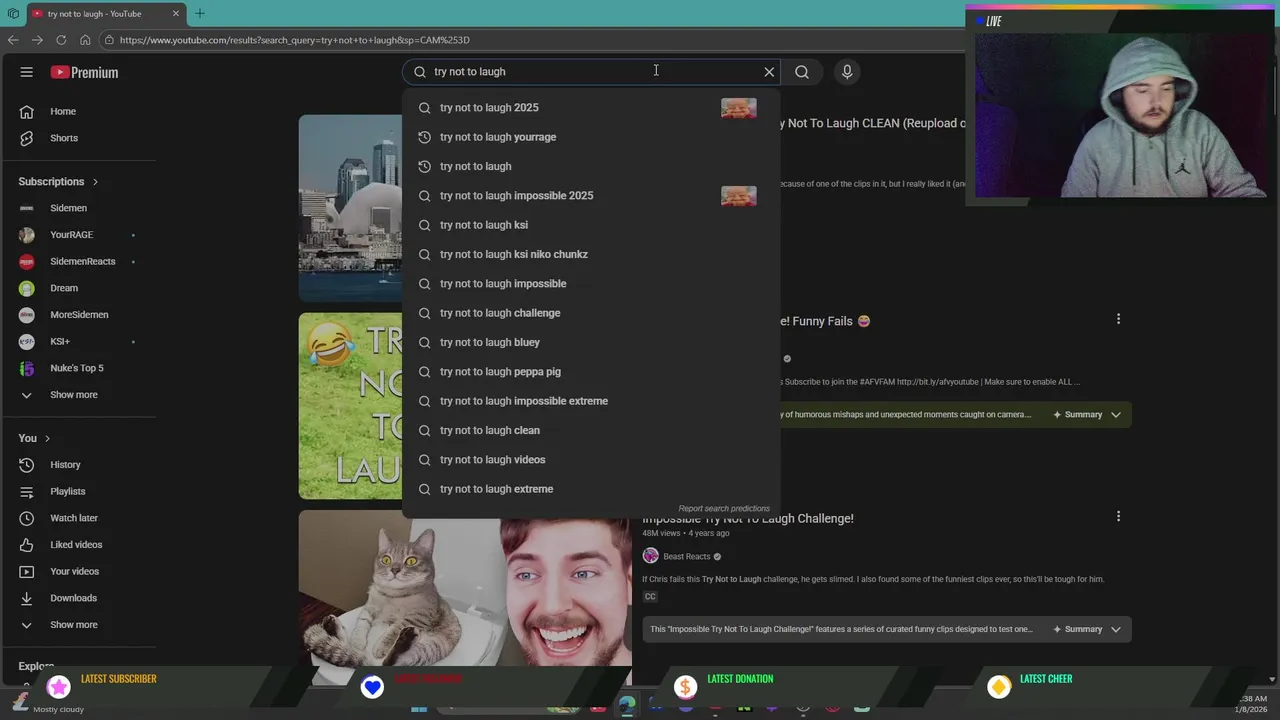This screenshot has width=1280, height=720.
Task: Open the laughing emoji video thumbnail
Action: [350, 406]
